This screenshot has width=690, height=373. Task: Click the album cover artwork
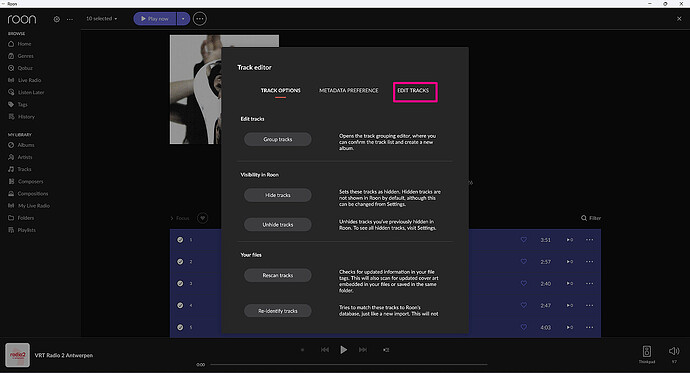point(196,89)
